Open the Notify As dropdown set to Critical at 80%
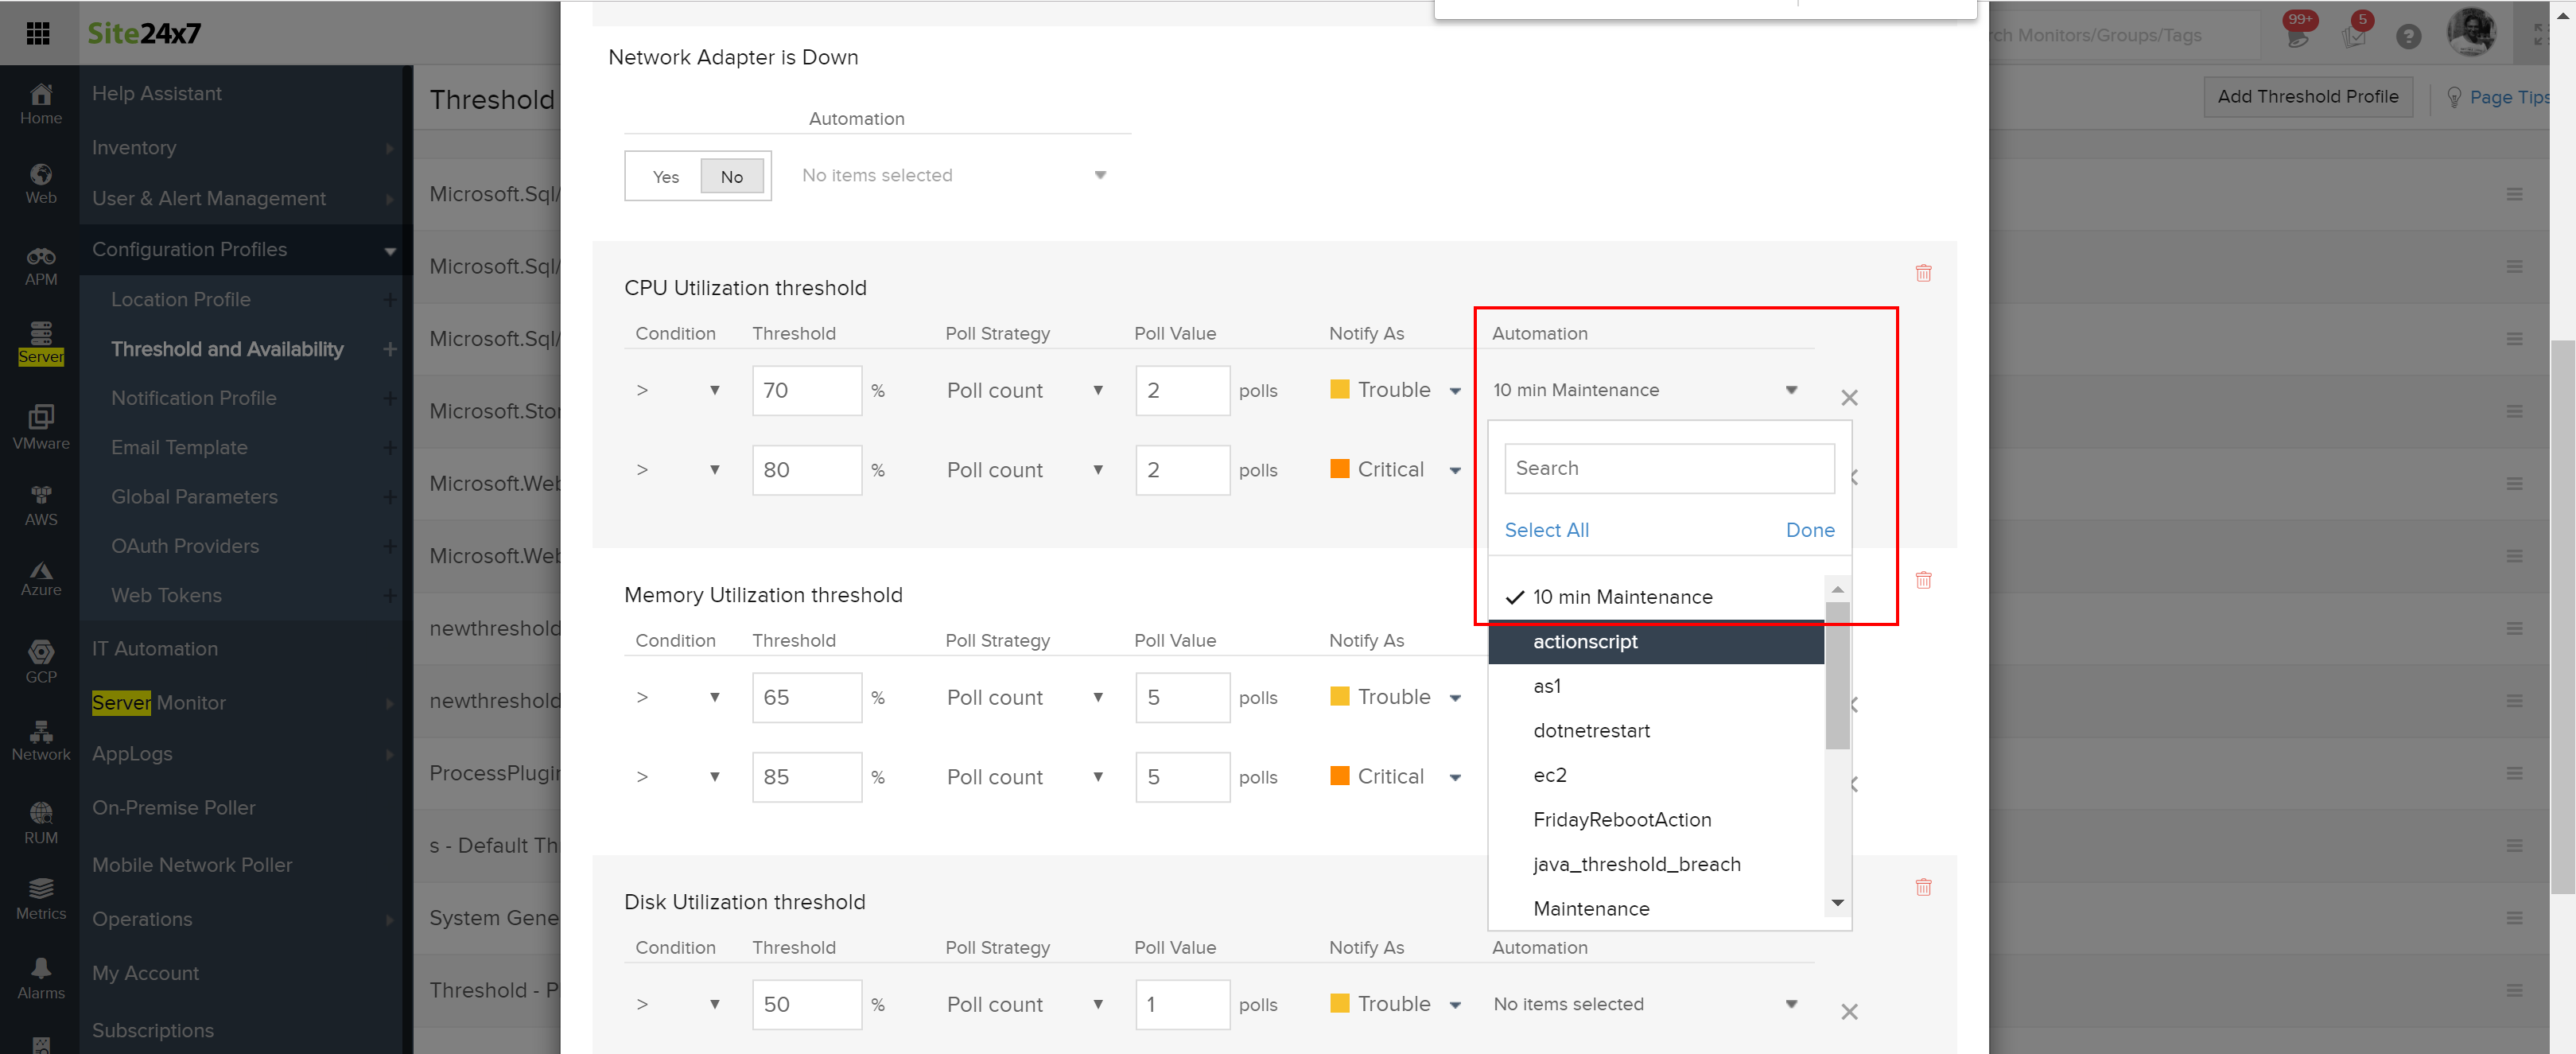Image resolution: width=2576 pixels, height=1054 pixels. pos(1396,470)
